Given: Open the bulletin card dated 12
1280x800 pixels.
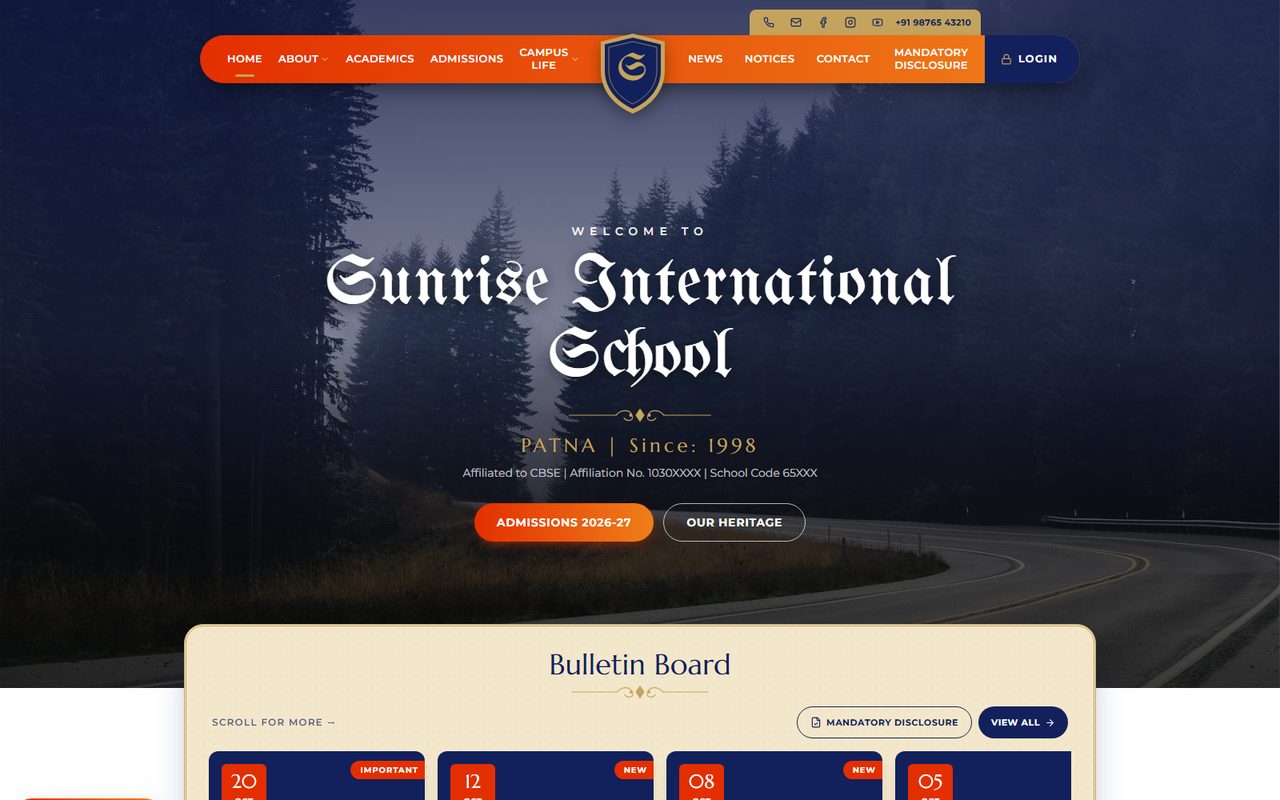Looking at the screenshot, I should click(546, 776).
